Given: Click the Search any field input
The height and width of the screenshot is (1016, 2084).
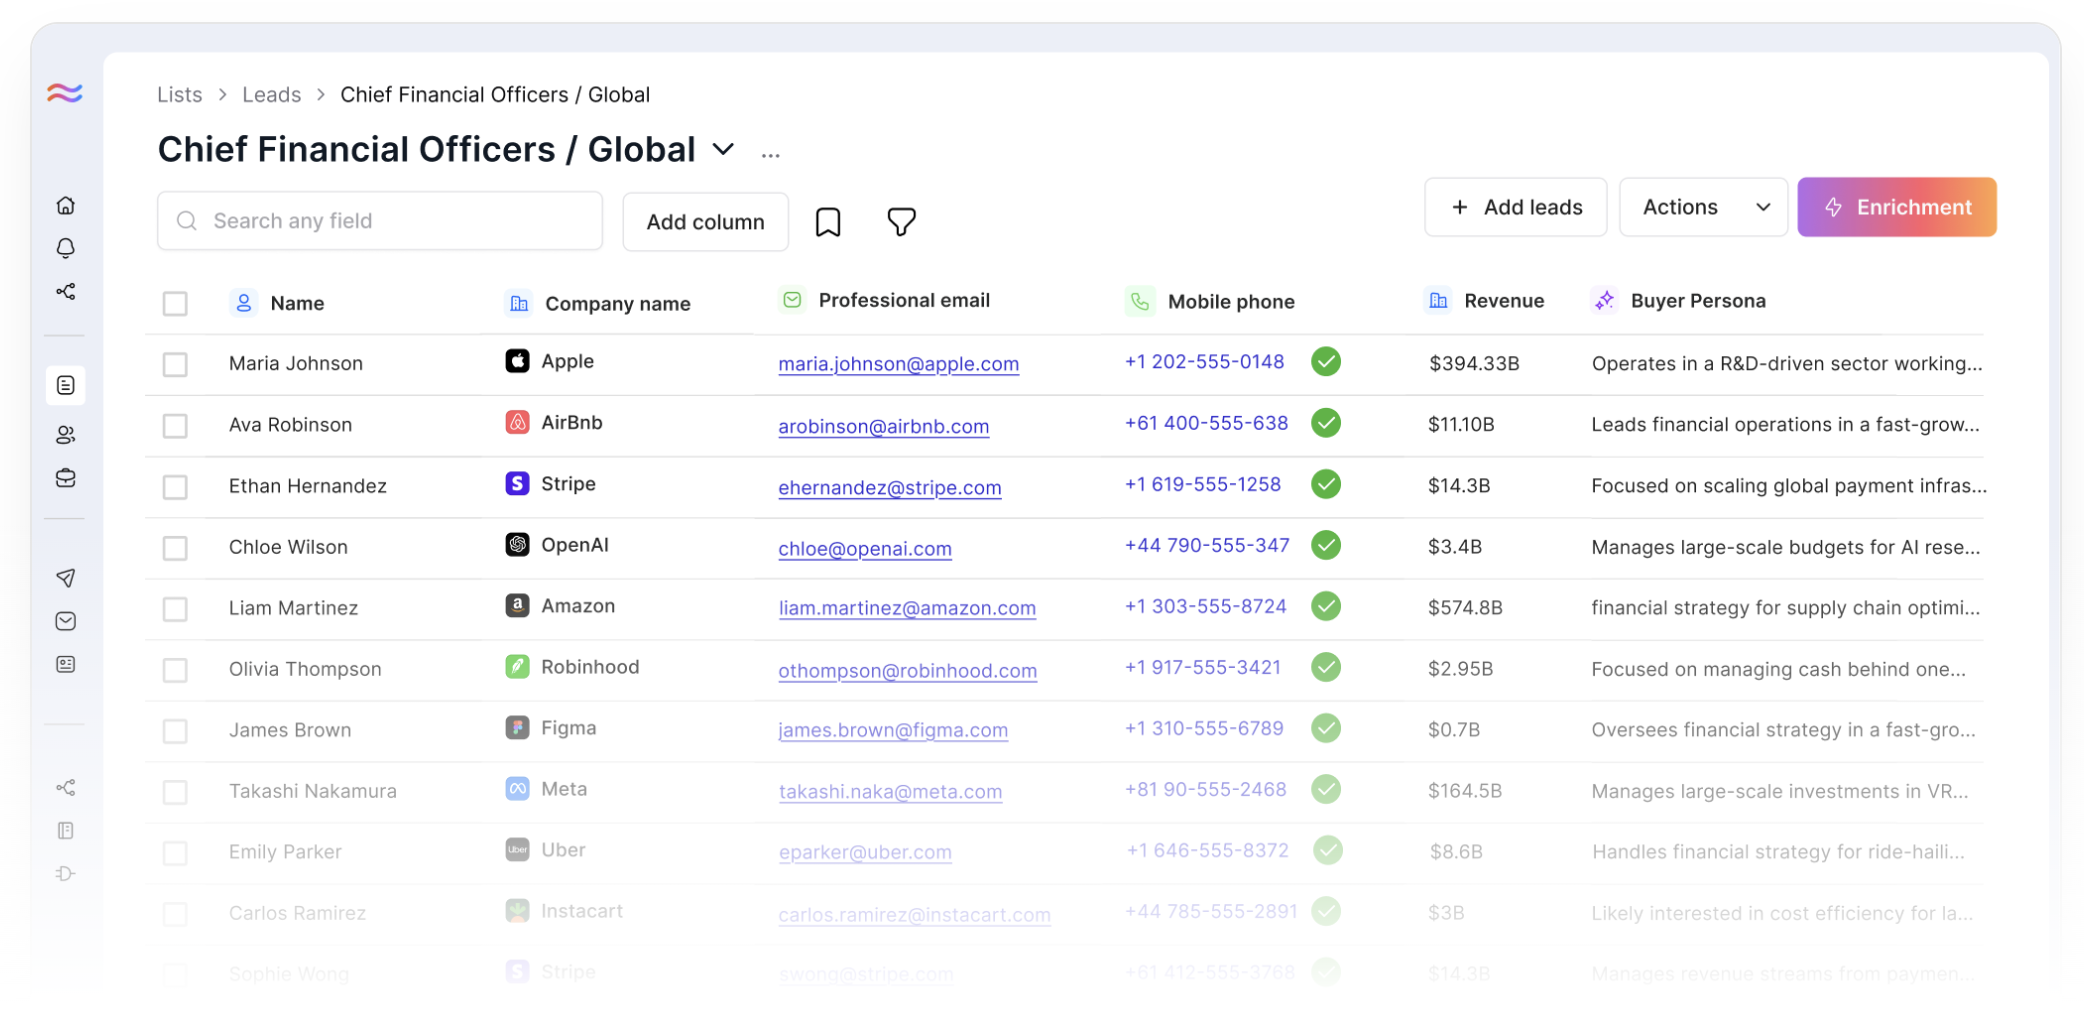Looking at the screenshot, I should pyautogui.click(x=380, y=221).
